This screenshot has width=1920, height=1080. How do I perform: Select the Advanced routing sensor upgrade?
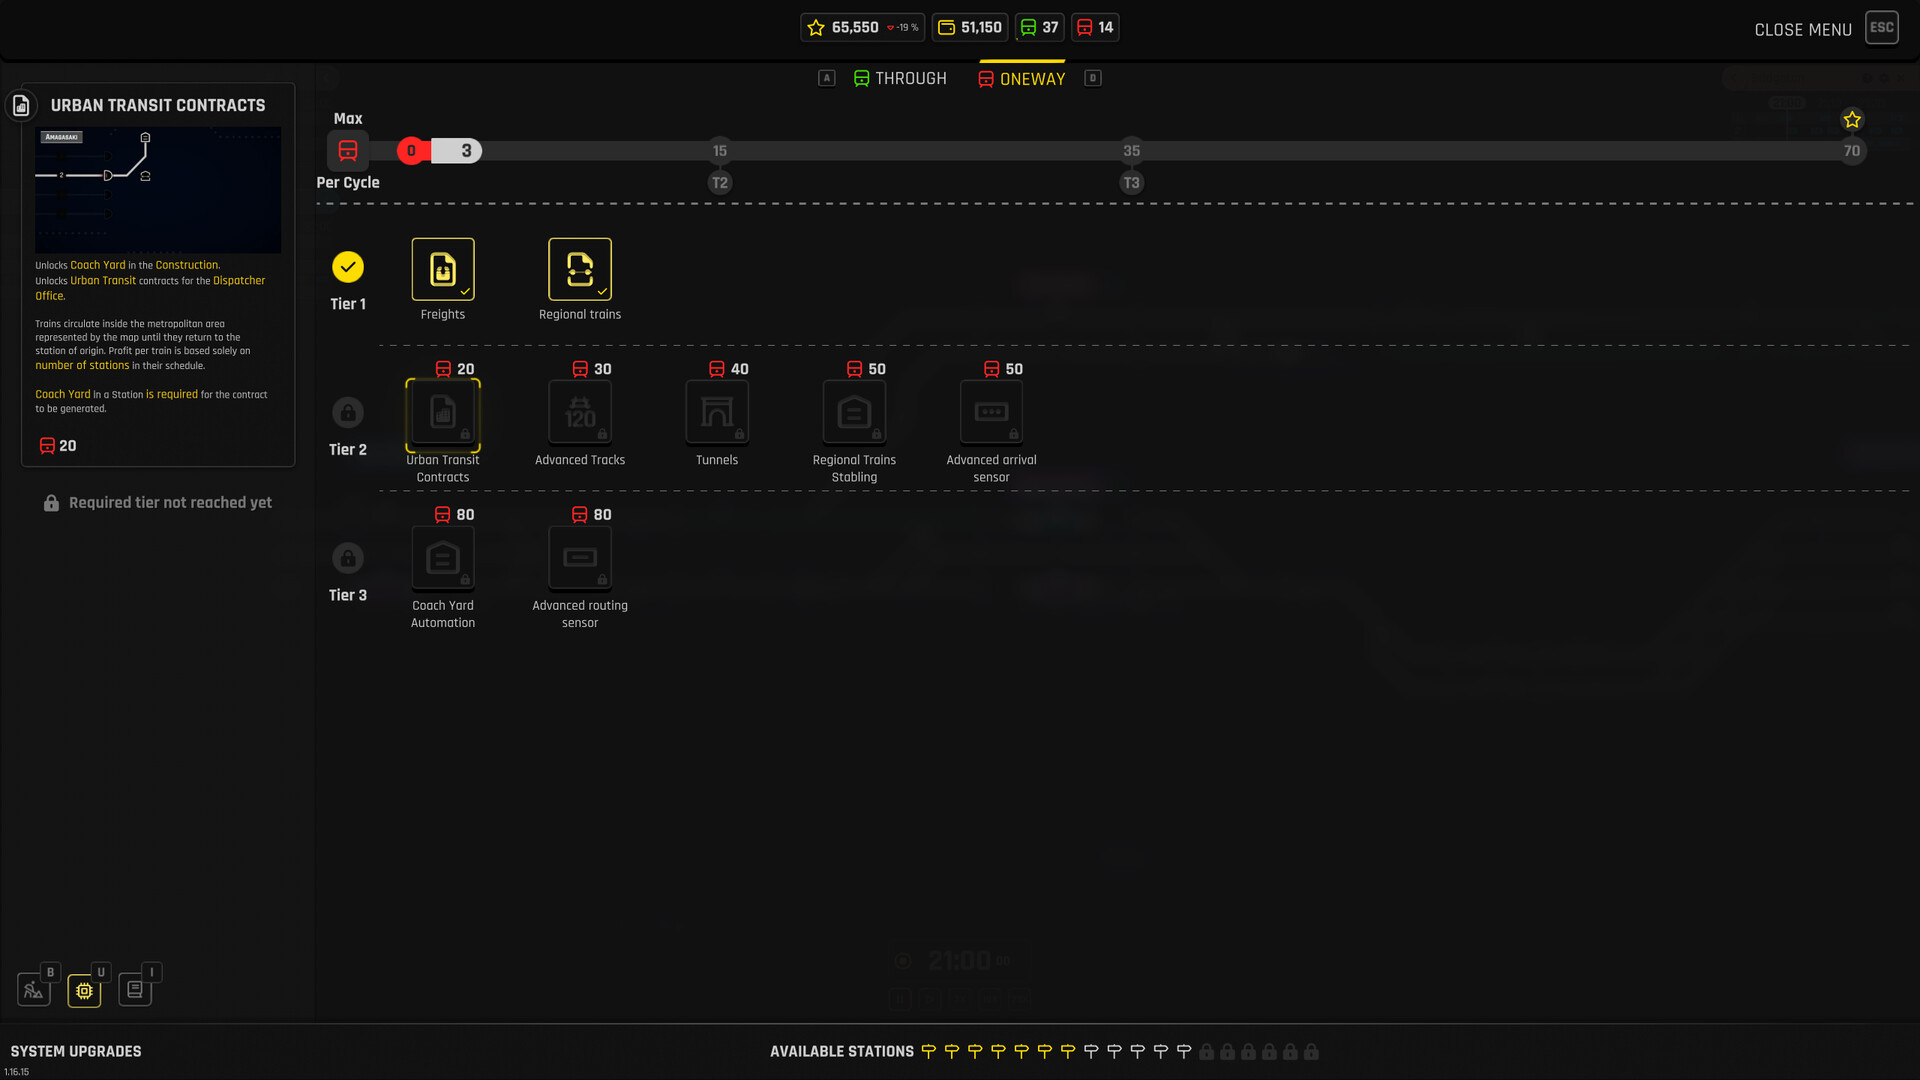(x=580, y=558)
